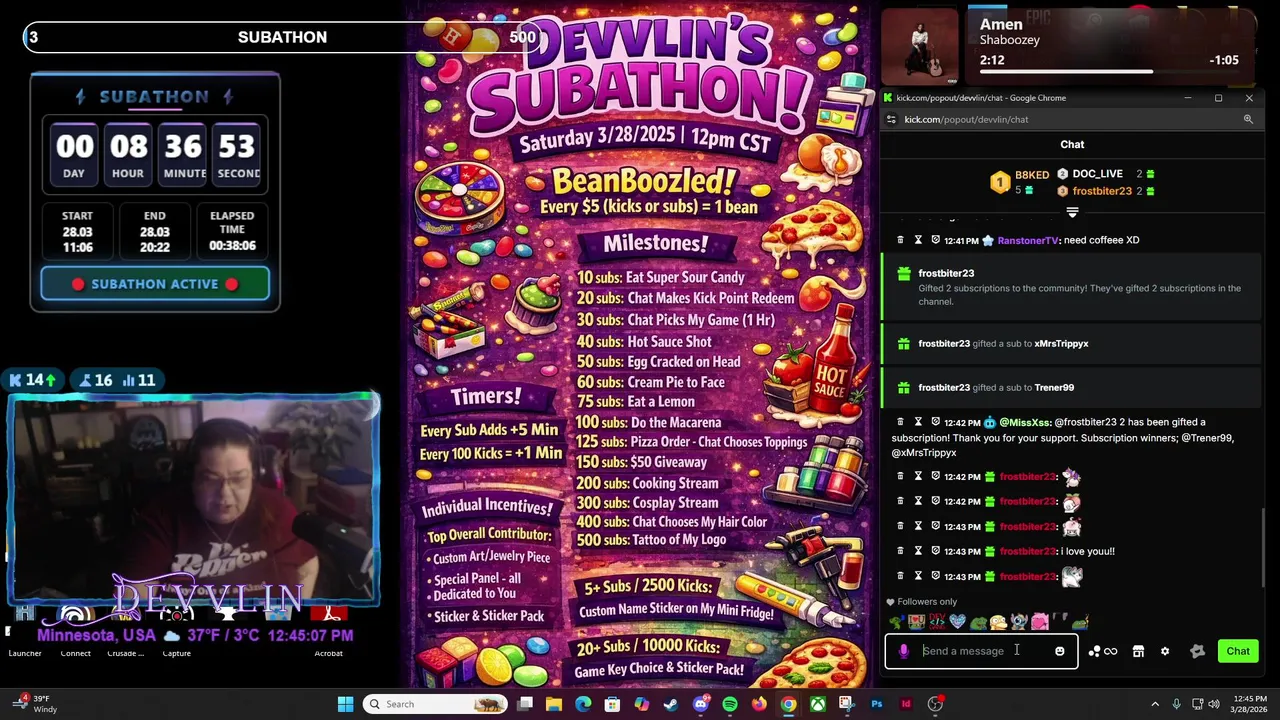
Task: Insert the Pepe frog quick emote
Action: (978, 622)
